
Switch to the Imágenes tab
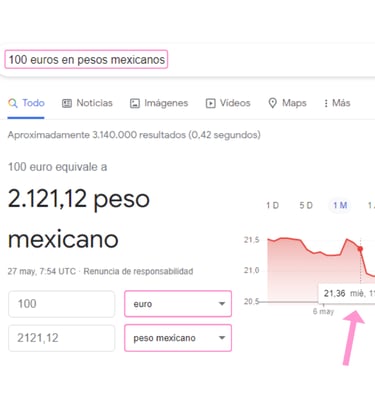tap(159, 103)
